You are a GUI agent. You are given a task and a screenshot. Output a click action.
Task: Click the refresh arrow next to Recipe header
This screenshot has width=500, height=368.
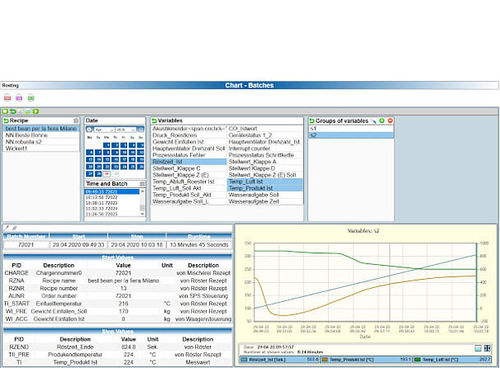[6, 121]
